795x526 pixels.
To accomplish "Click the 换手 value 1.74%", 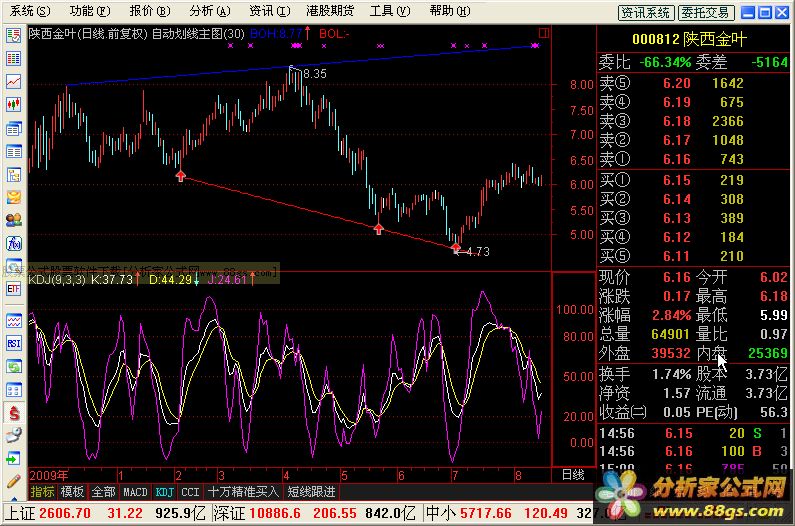I will pos(671,374).
